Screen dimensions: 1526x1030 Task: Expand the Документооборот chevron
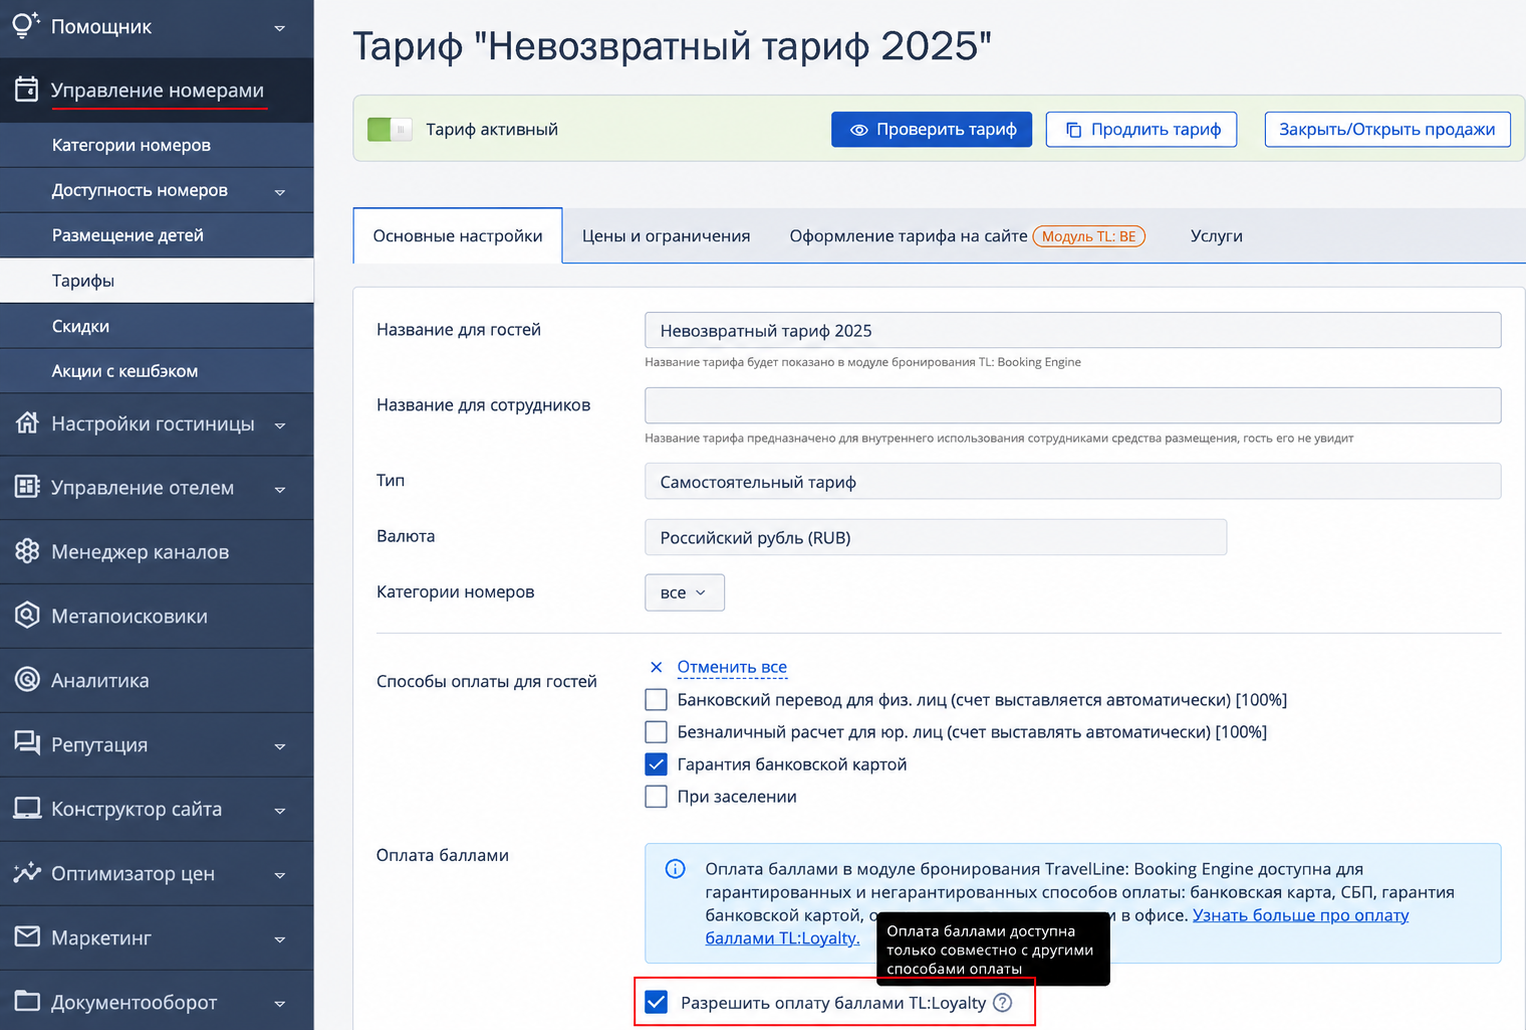point(280,1004)
